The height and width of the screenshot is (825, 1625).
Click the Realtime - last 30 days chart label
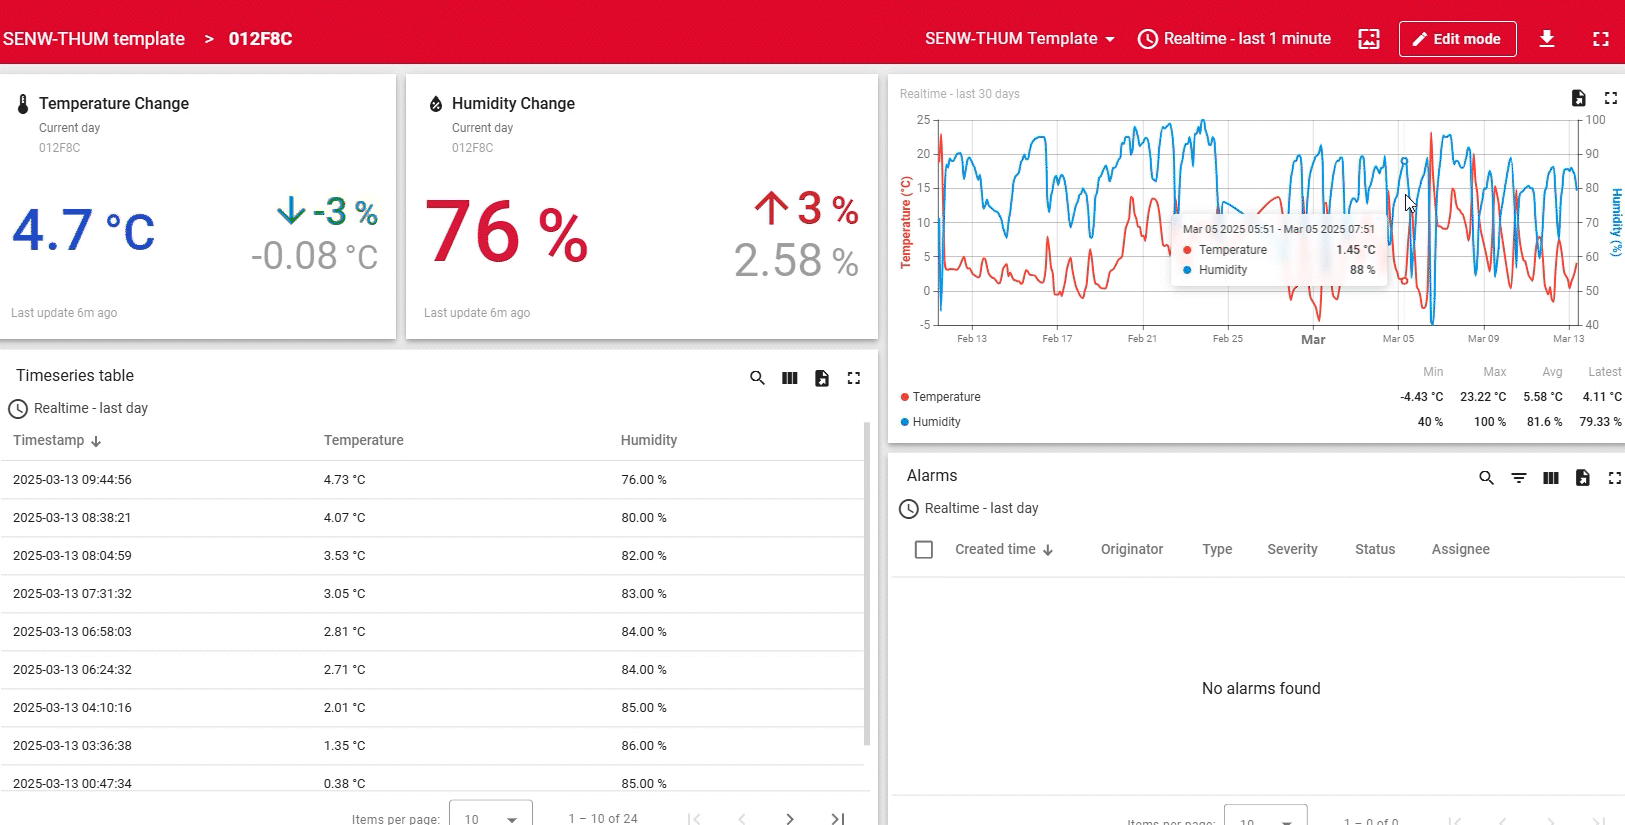coord(959,94)
